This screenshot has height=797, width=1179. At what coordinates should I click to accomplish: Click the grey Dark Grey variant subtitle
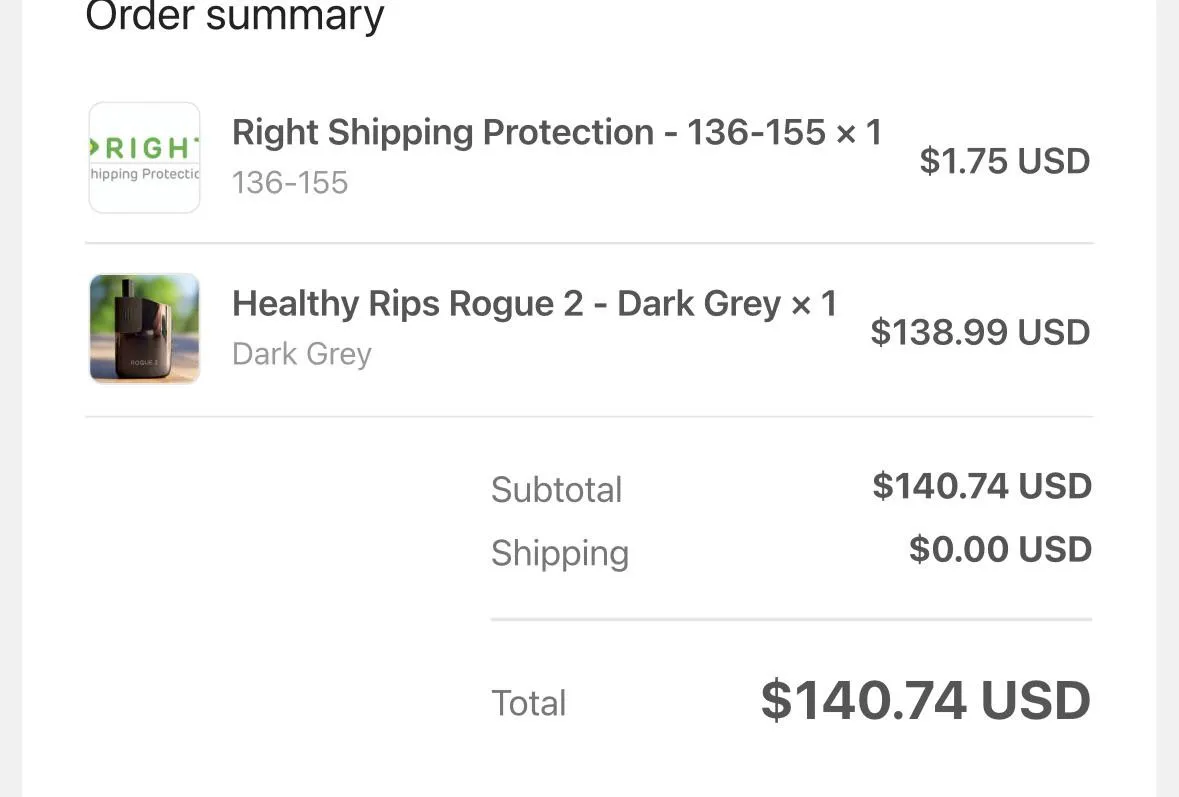click(302, 354)
